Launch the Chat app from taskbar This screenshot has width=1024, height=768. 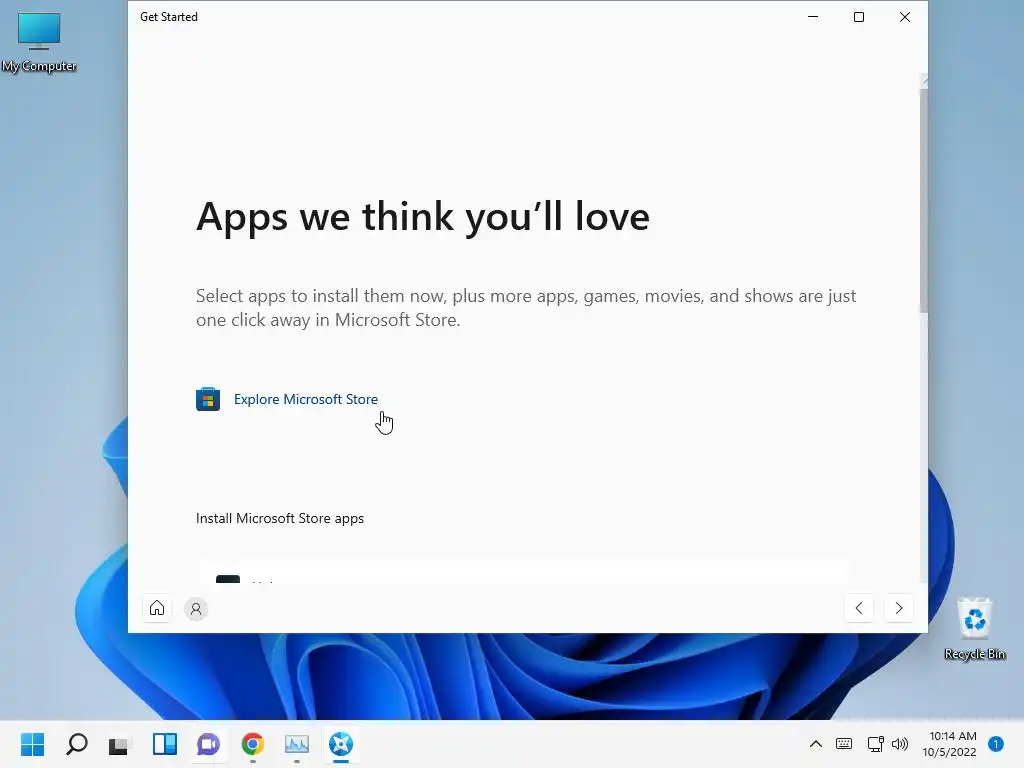coord(208,744)
